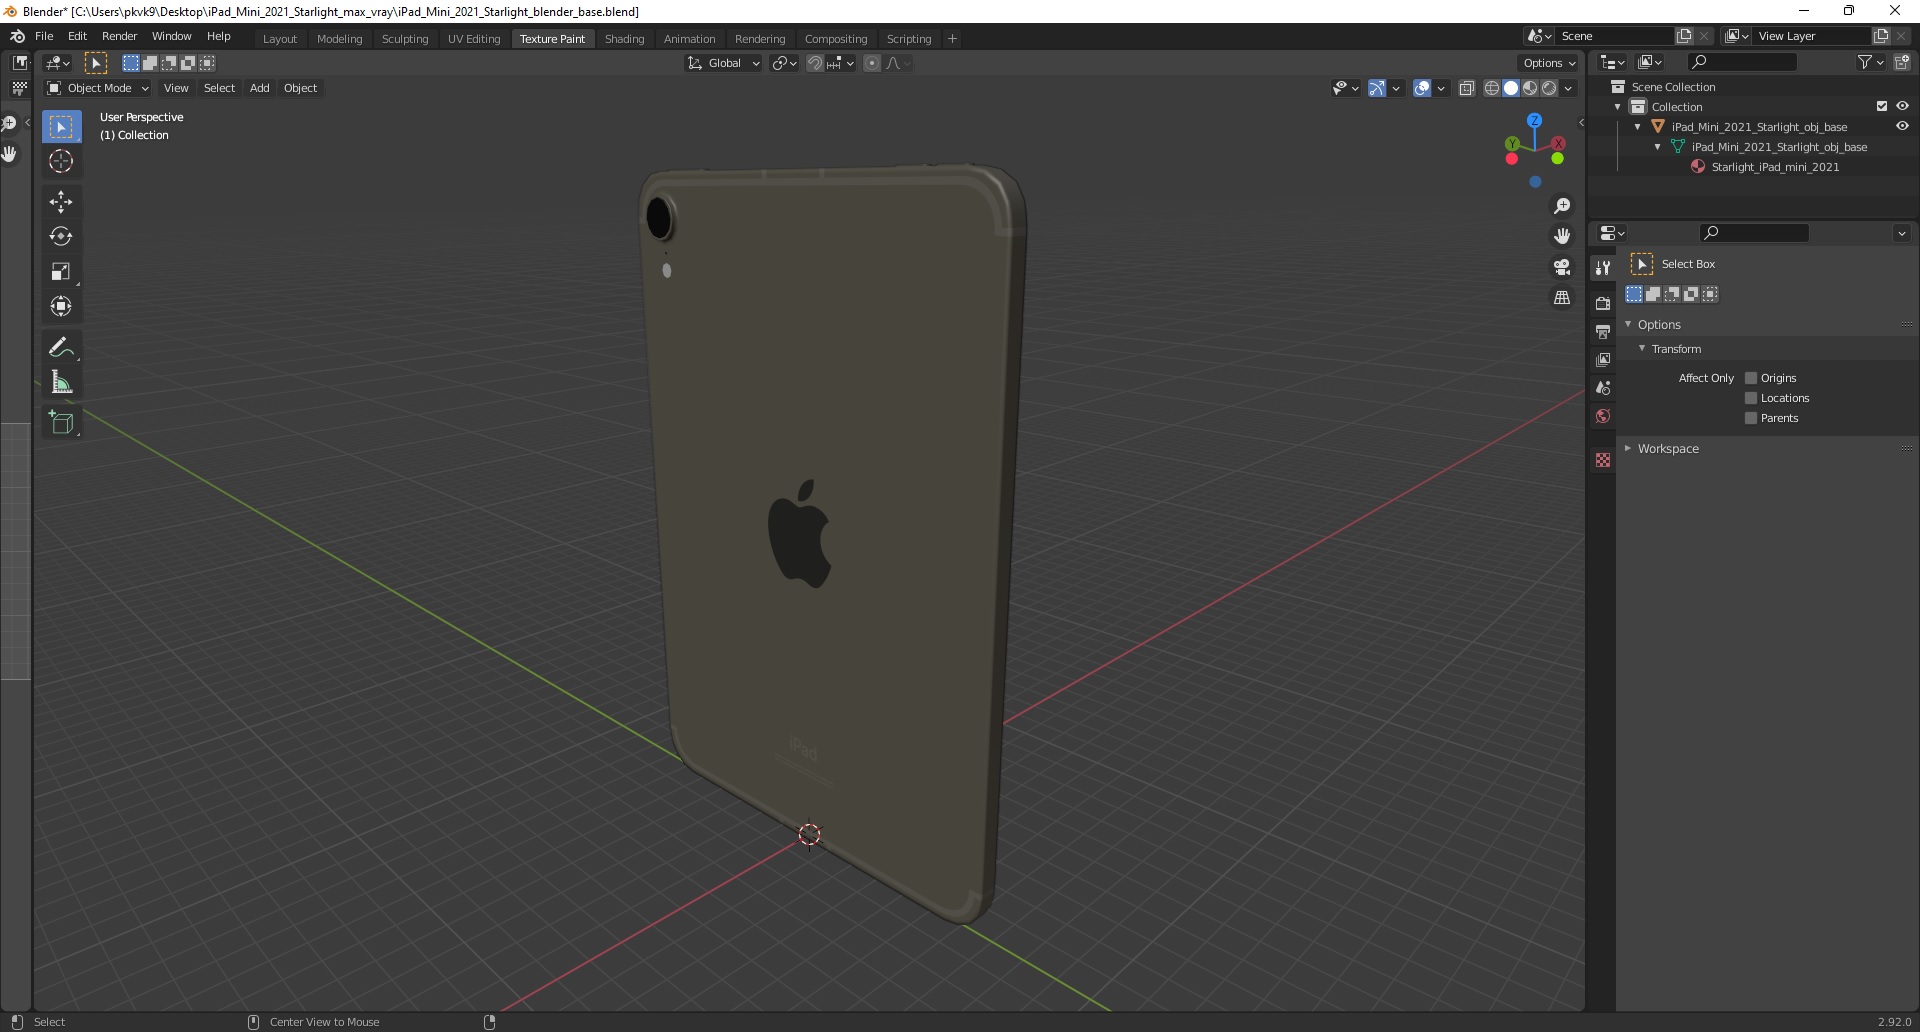Uncheck Collection exclude checkbox in outliner
Viewport: 1920px width, 1032px height.
point(1882,106)
